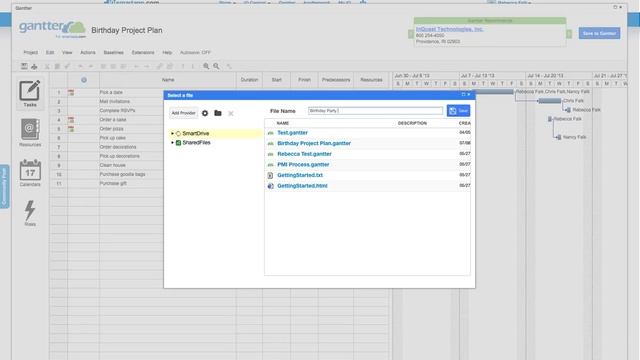Image resolution: width=640 pixels, height=360 pixels.
Task: Click the new folder icon in dialog
Action: pyautogui.click(x=218, y=113)
